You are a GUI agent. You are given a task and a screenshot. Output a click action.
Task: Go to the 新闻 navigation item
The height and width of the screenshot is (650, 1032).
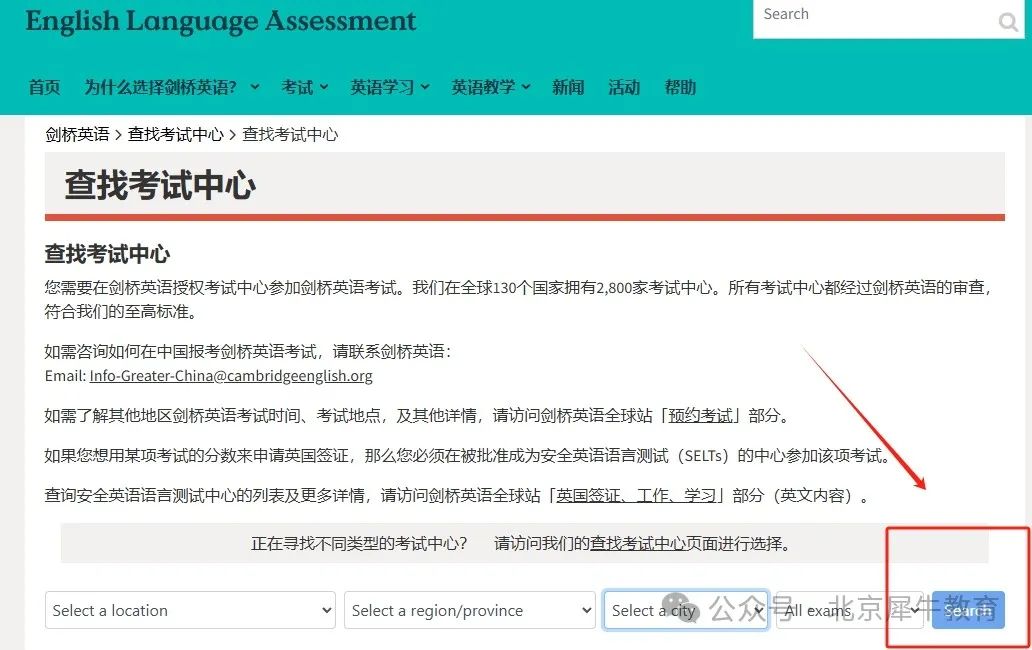(568, 87)
